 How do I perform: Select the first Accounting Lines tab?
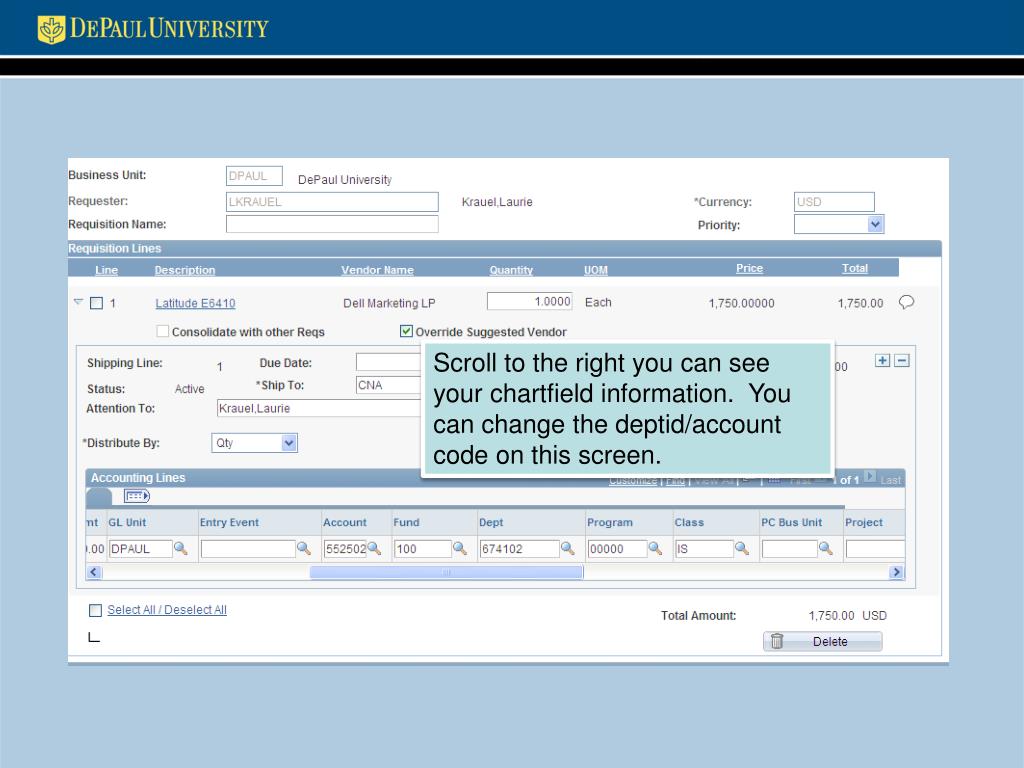click(x=99, y=497)
